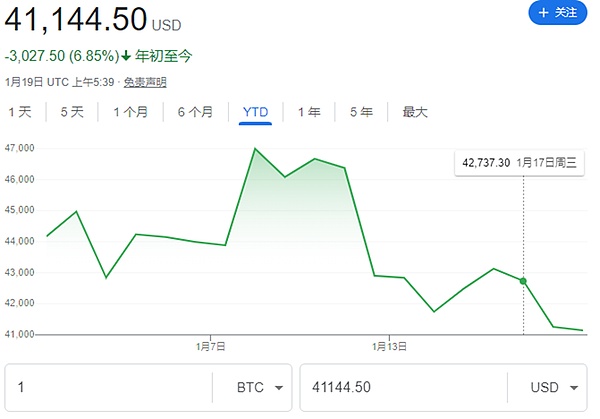Viewport: 600px width, 419px height.
Task: Switch to the 1个月 range tab
Action: coord(130,112)
